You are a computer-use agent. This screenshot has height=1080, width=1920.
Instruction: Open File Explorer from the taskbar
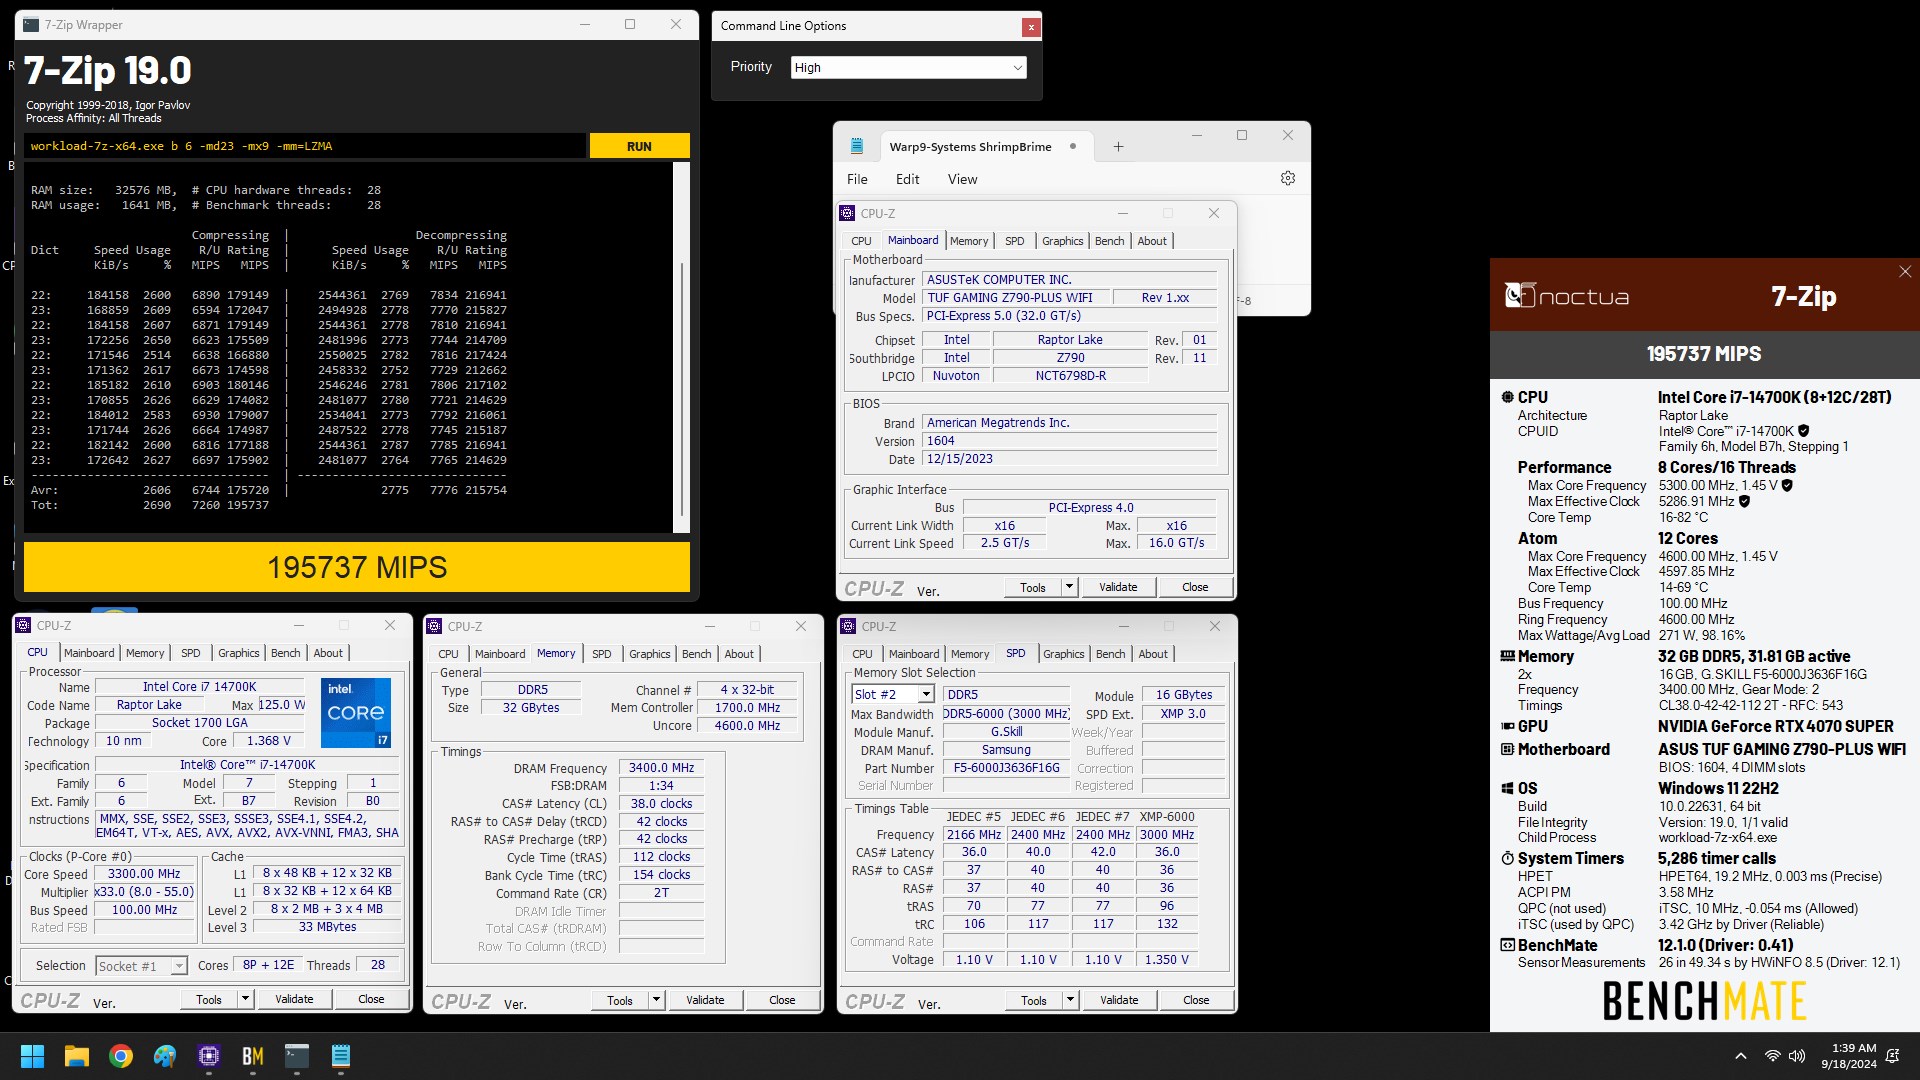click(77, 1056)
